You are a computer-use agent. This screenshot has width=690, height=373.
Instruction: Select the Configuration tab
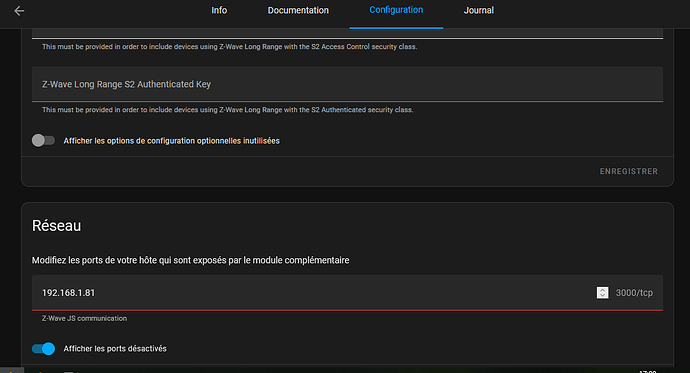click(396, 10)
